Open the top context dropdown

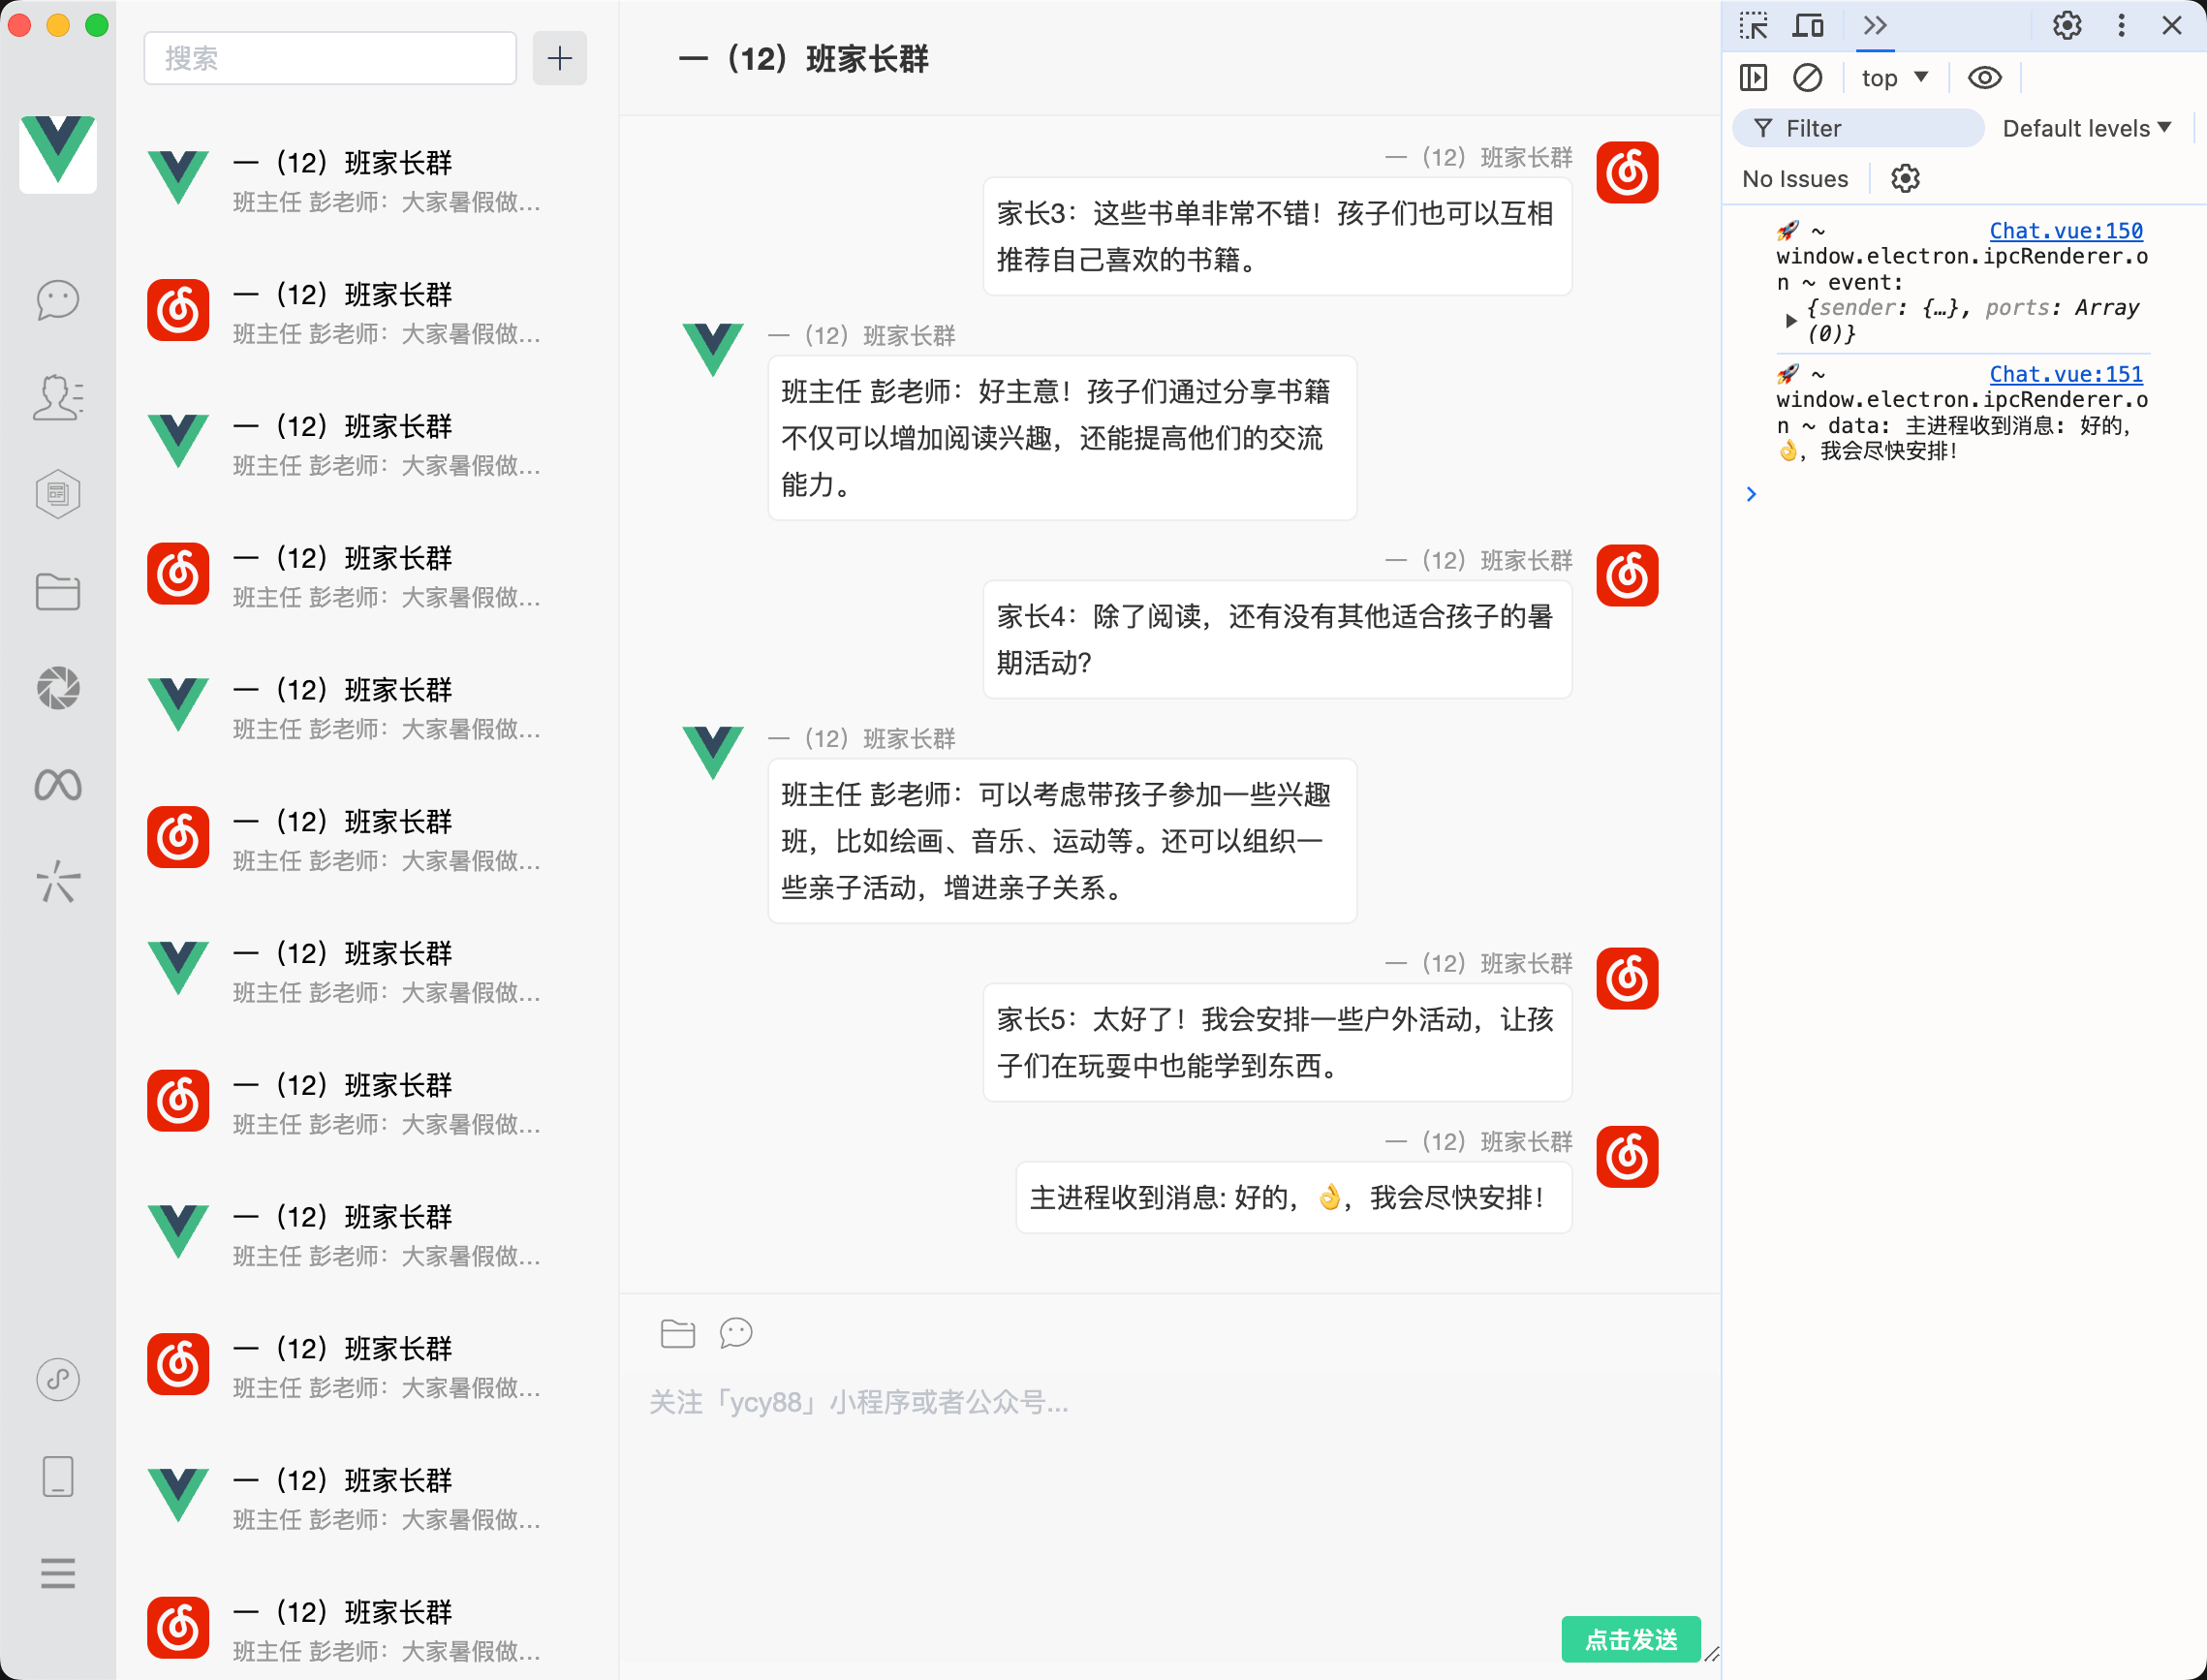click(1894, 78)
